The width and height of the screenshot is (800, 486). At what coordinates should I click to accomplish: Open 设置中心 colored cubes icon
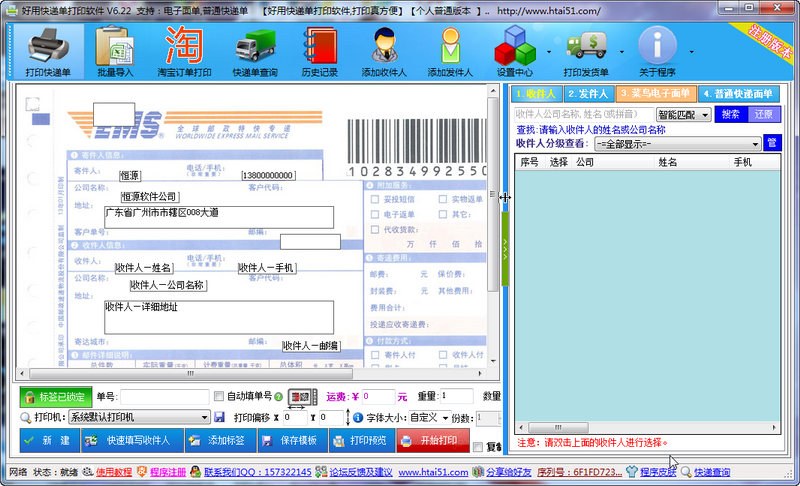point(515,52)
